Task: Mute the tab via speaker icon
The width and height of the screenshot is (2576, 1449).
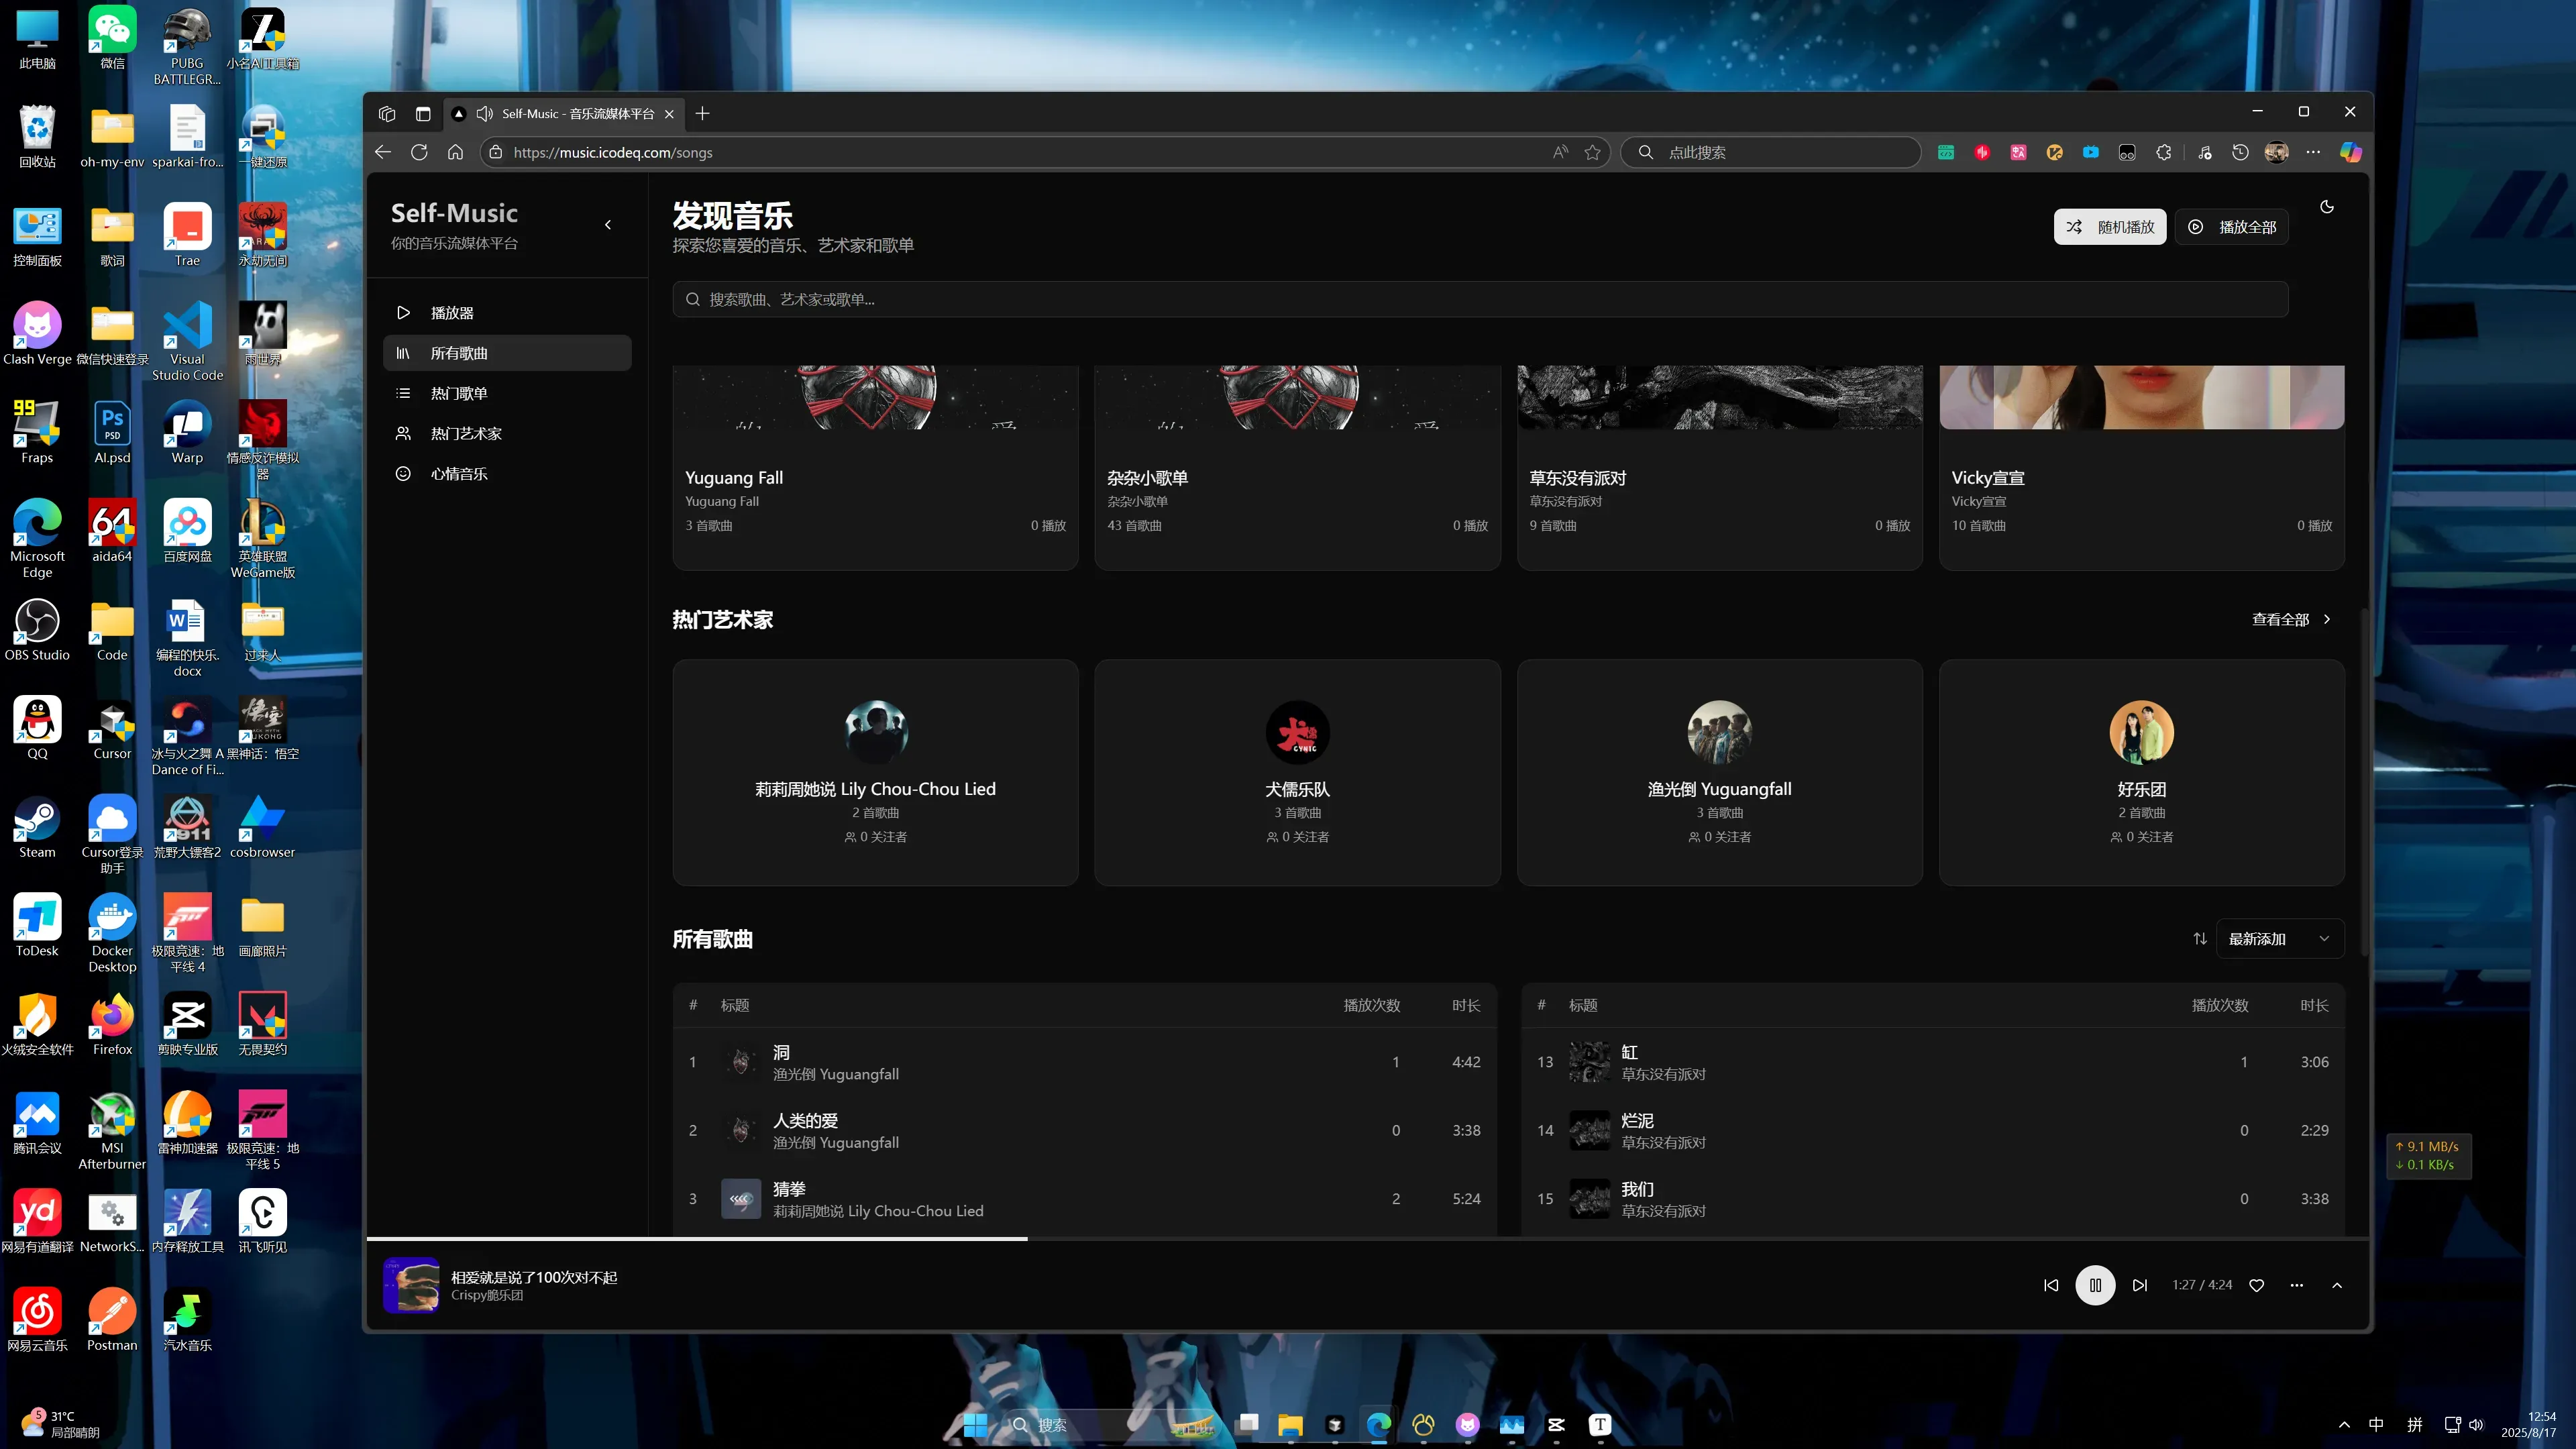Action: [x=485, y=114]
